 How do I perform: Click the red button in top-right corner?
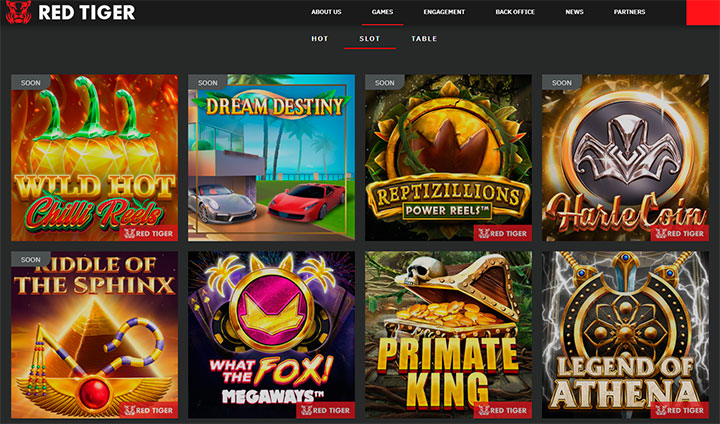click(x=703, y=12)
